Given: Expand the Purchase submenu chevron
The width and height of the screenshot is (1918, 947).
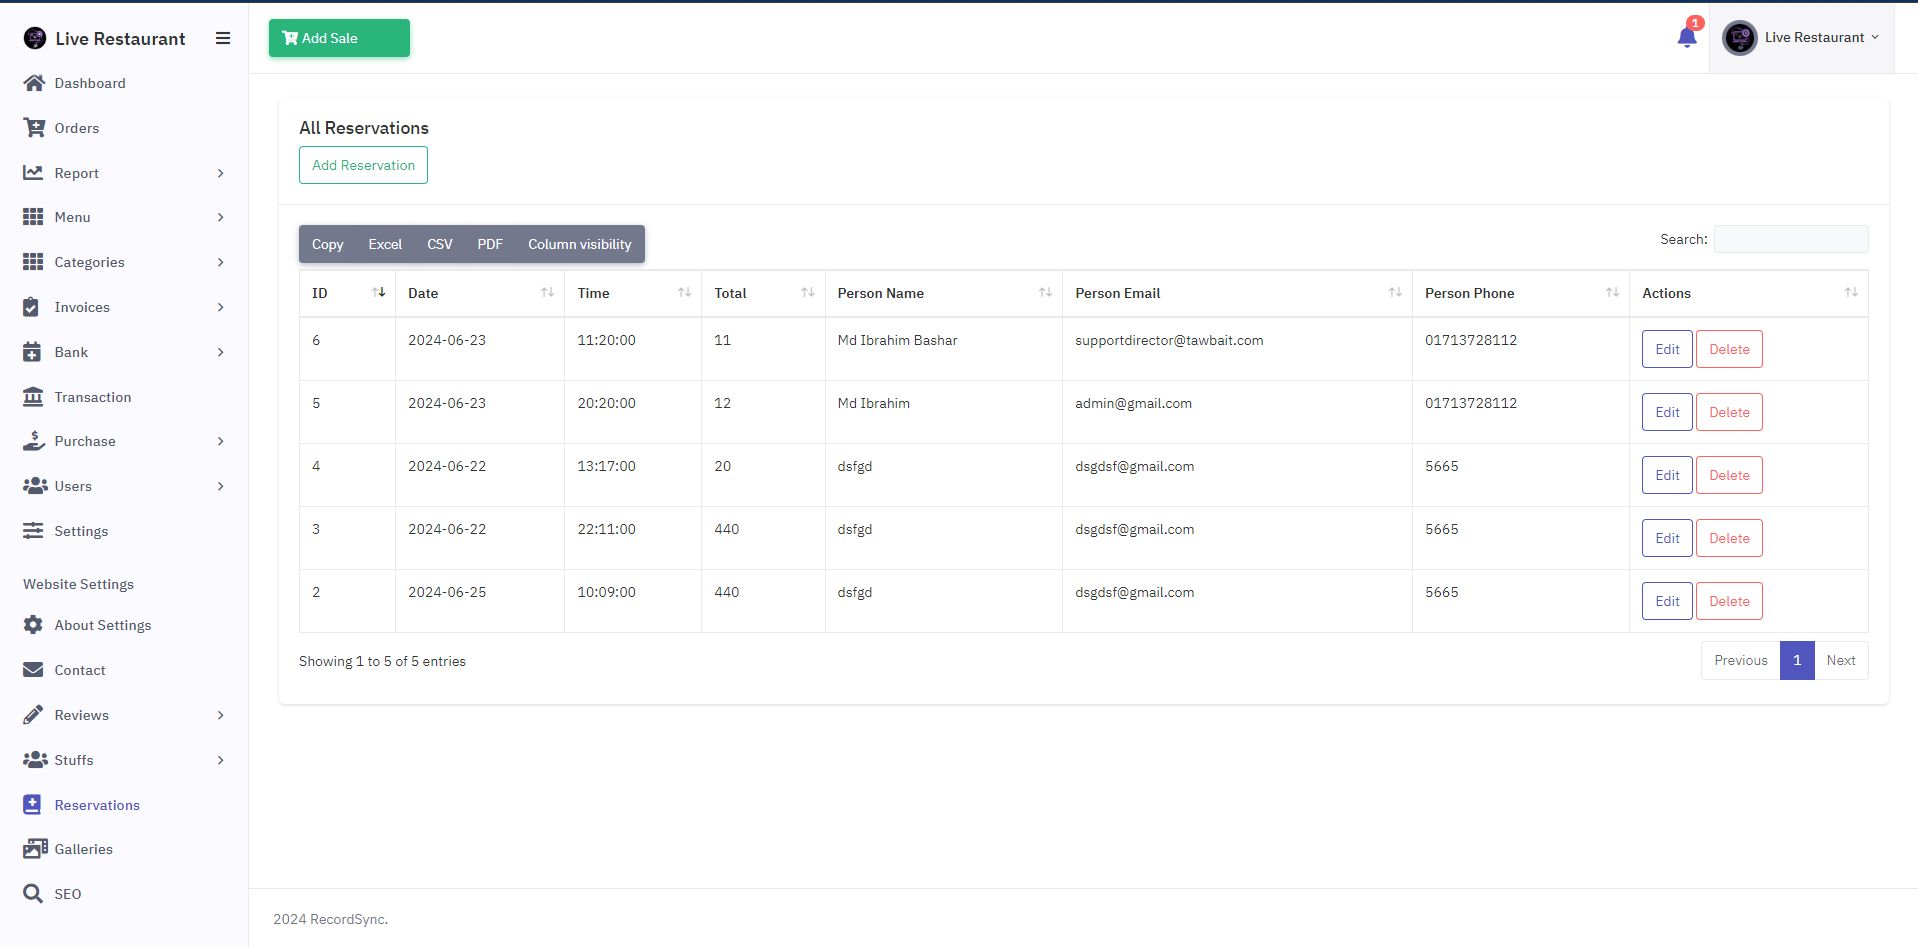Looking at the screenshot, I should [x=221, y=441].
